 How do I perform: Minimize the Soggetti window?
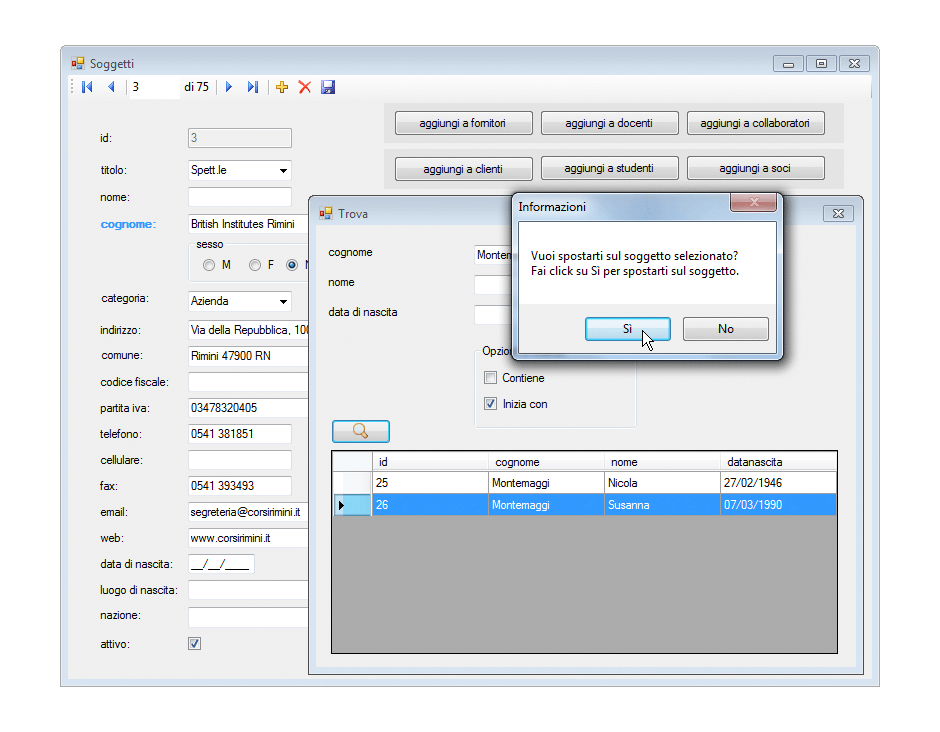click(x=788, y=64)
